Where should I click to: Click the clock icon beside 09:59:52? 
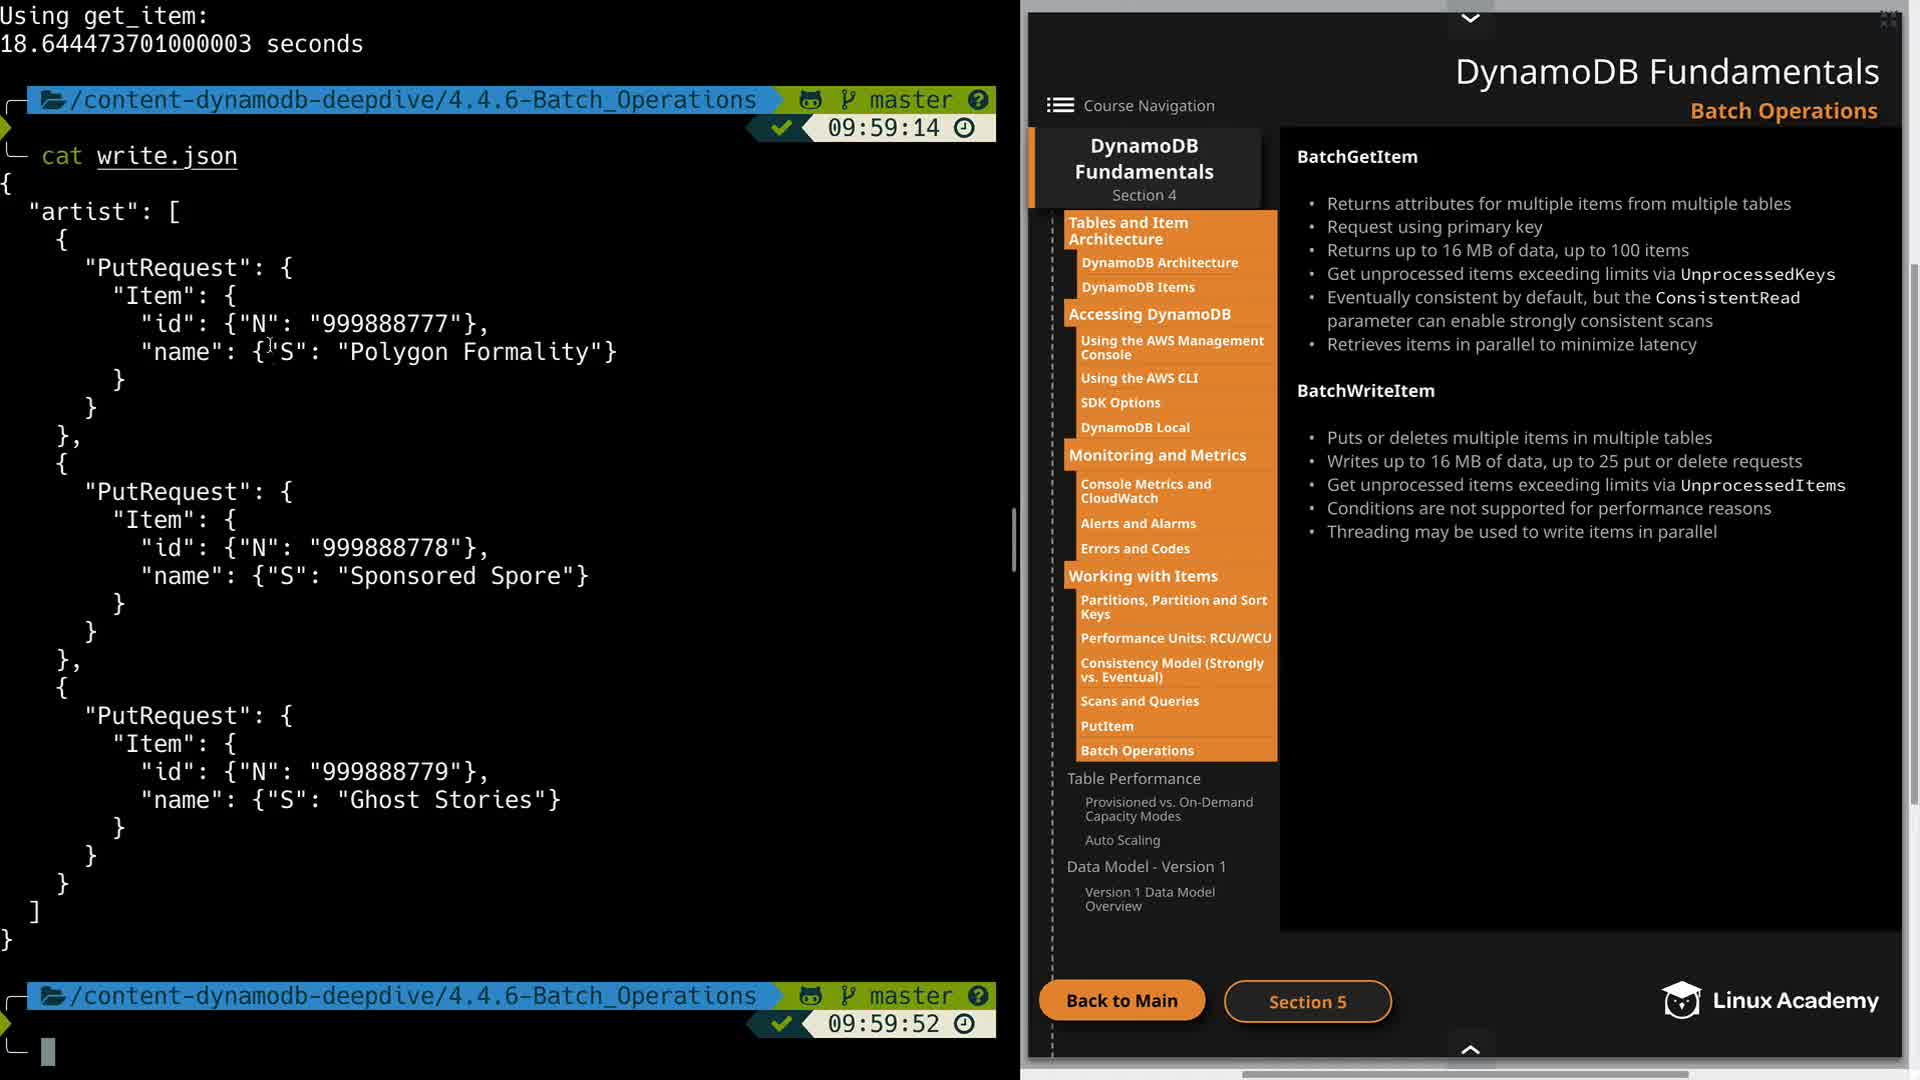[x=964, y=1024]
